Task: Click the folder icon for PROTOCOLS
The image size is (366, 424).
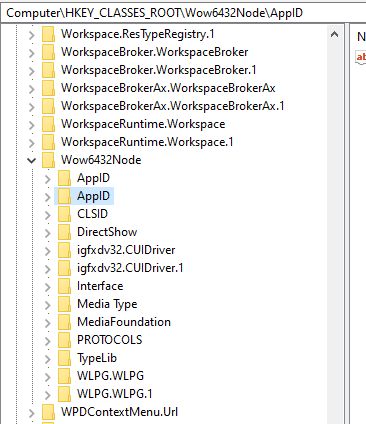Action: 64,340
